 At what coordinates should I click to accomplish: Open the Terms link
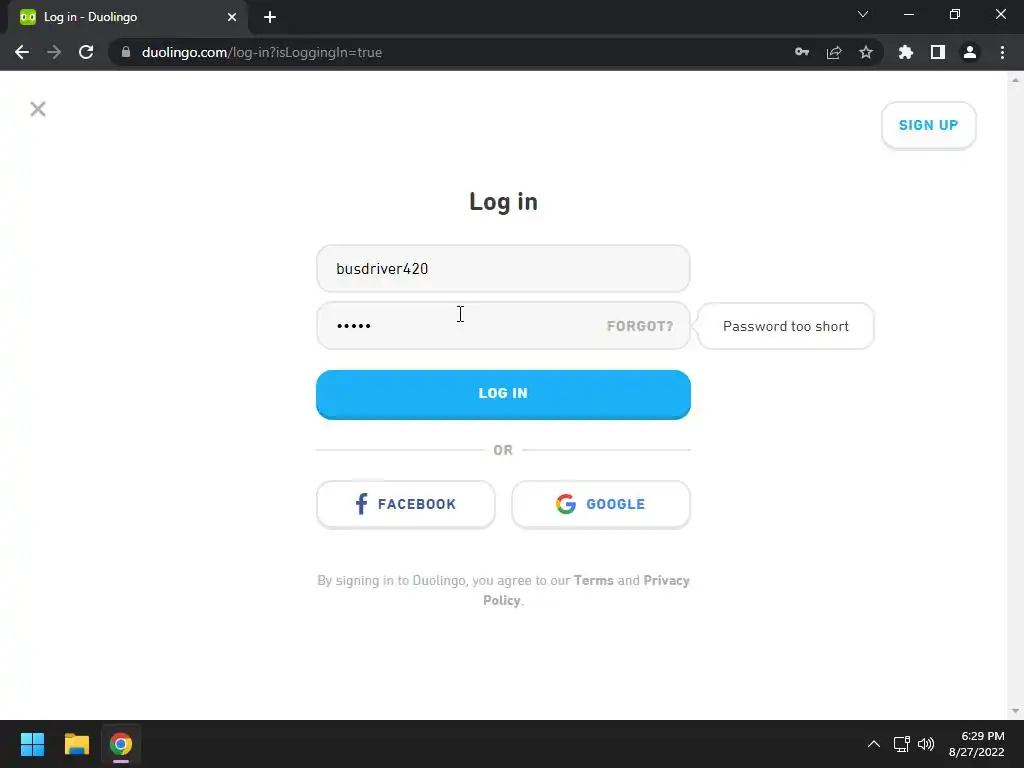(593, 581)
